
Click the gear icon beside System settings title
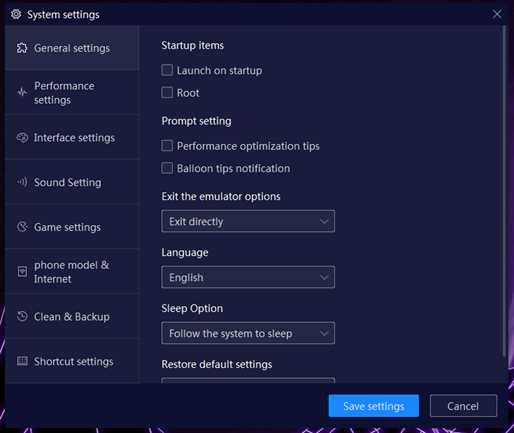tap(16, 14)
